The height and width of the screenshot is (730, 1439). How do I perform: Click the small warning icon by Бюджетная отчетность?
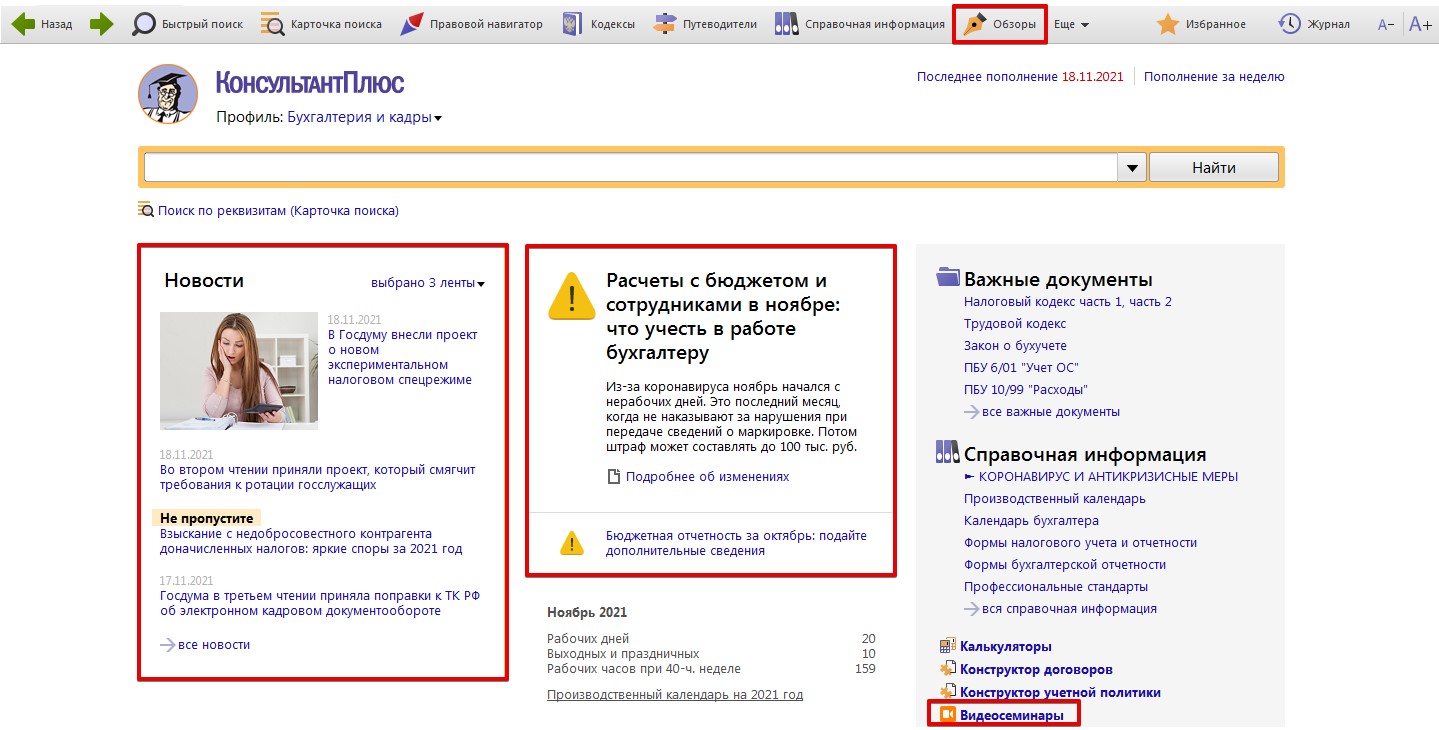(571, 544)
